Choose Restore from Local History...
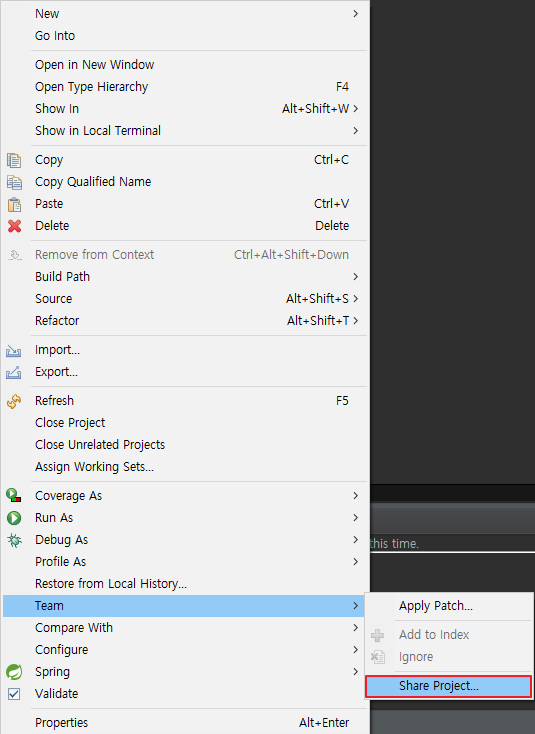Image resolution: width=535 pixels, height=734 pixels. coord(184,584)
